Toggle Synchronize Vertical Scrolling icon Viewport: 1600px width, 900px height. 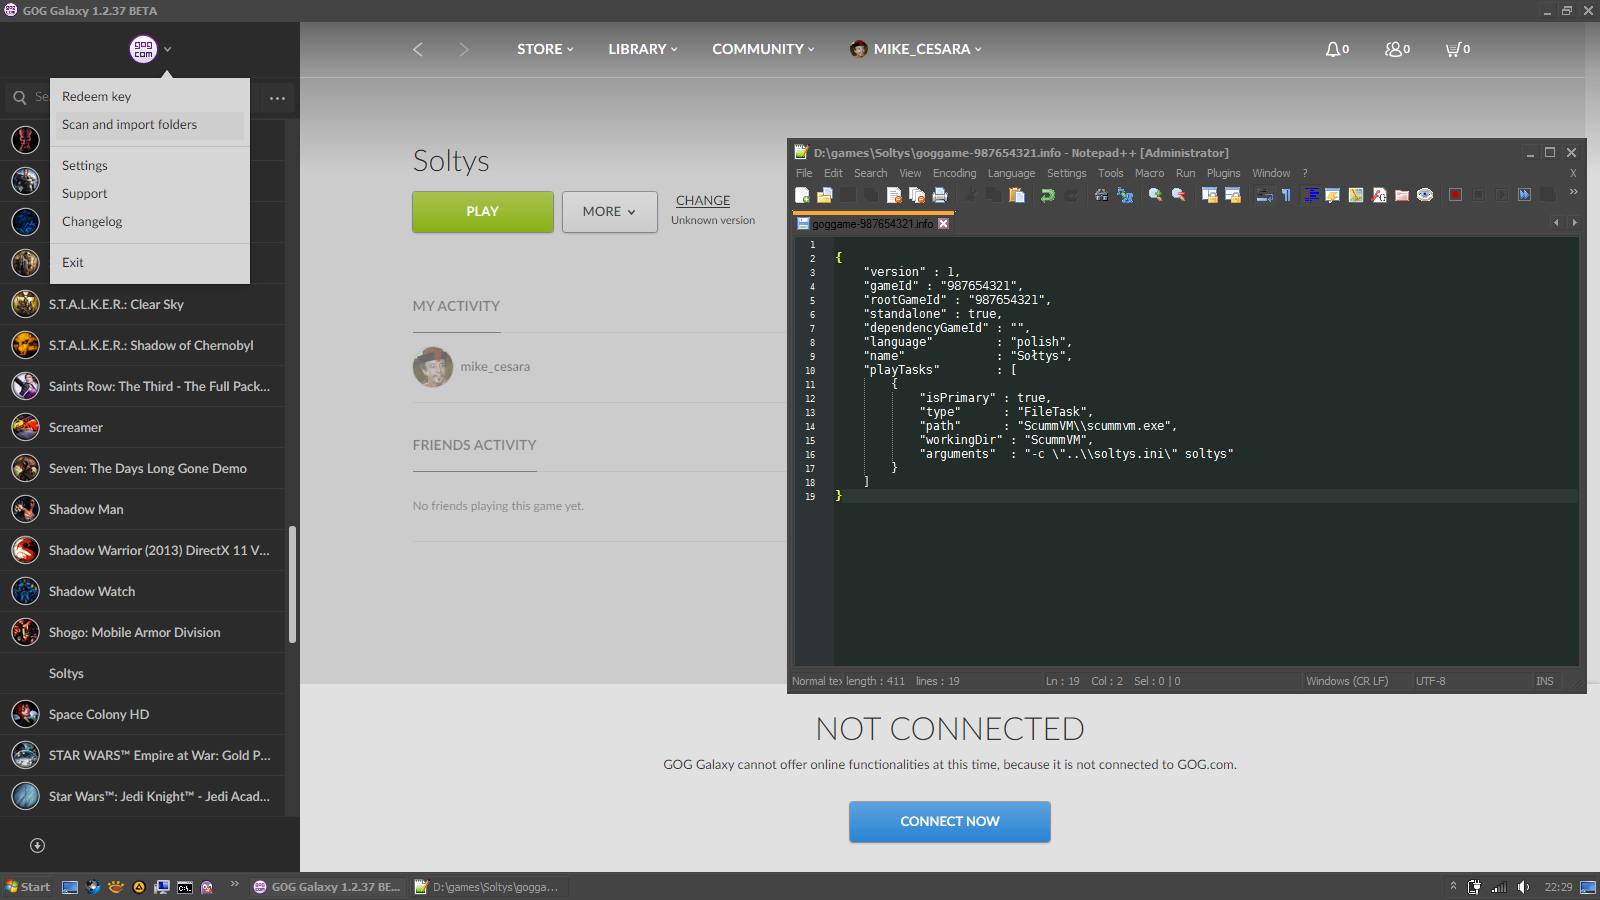[1209, 195]
